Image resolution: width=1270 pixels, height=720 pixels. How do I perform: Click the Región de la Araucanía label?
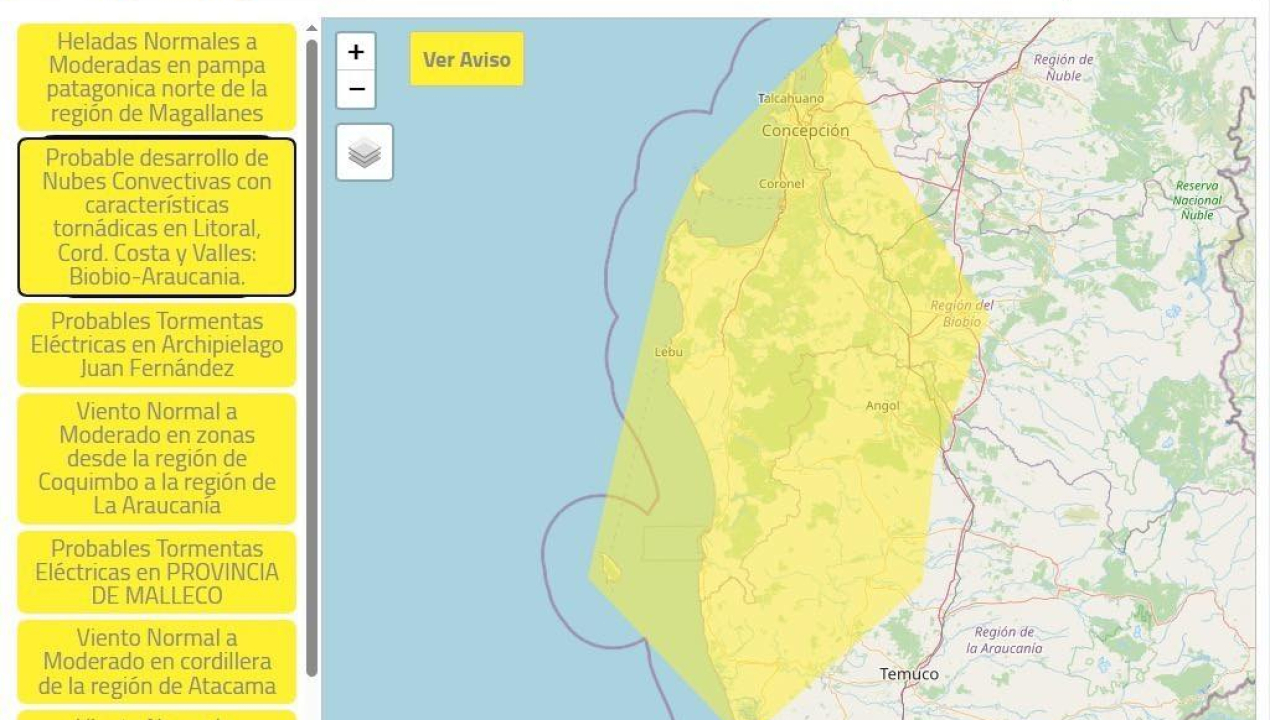[x=1004, y=640]
